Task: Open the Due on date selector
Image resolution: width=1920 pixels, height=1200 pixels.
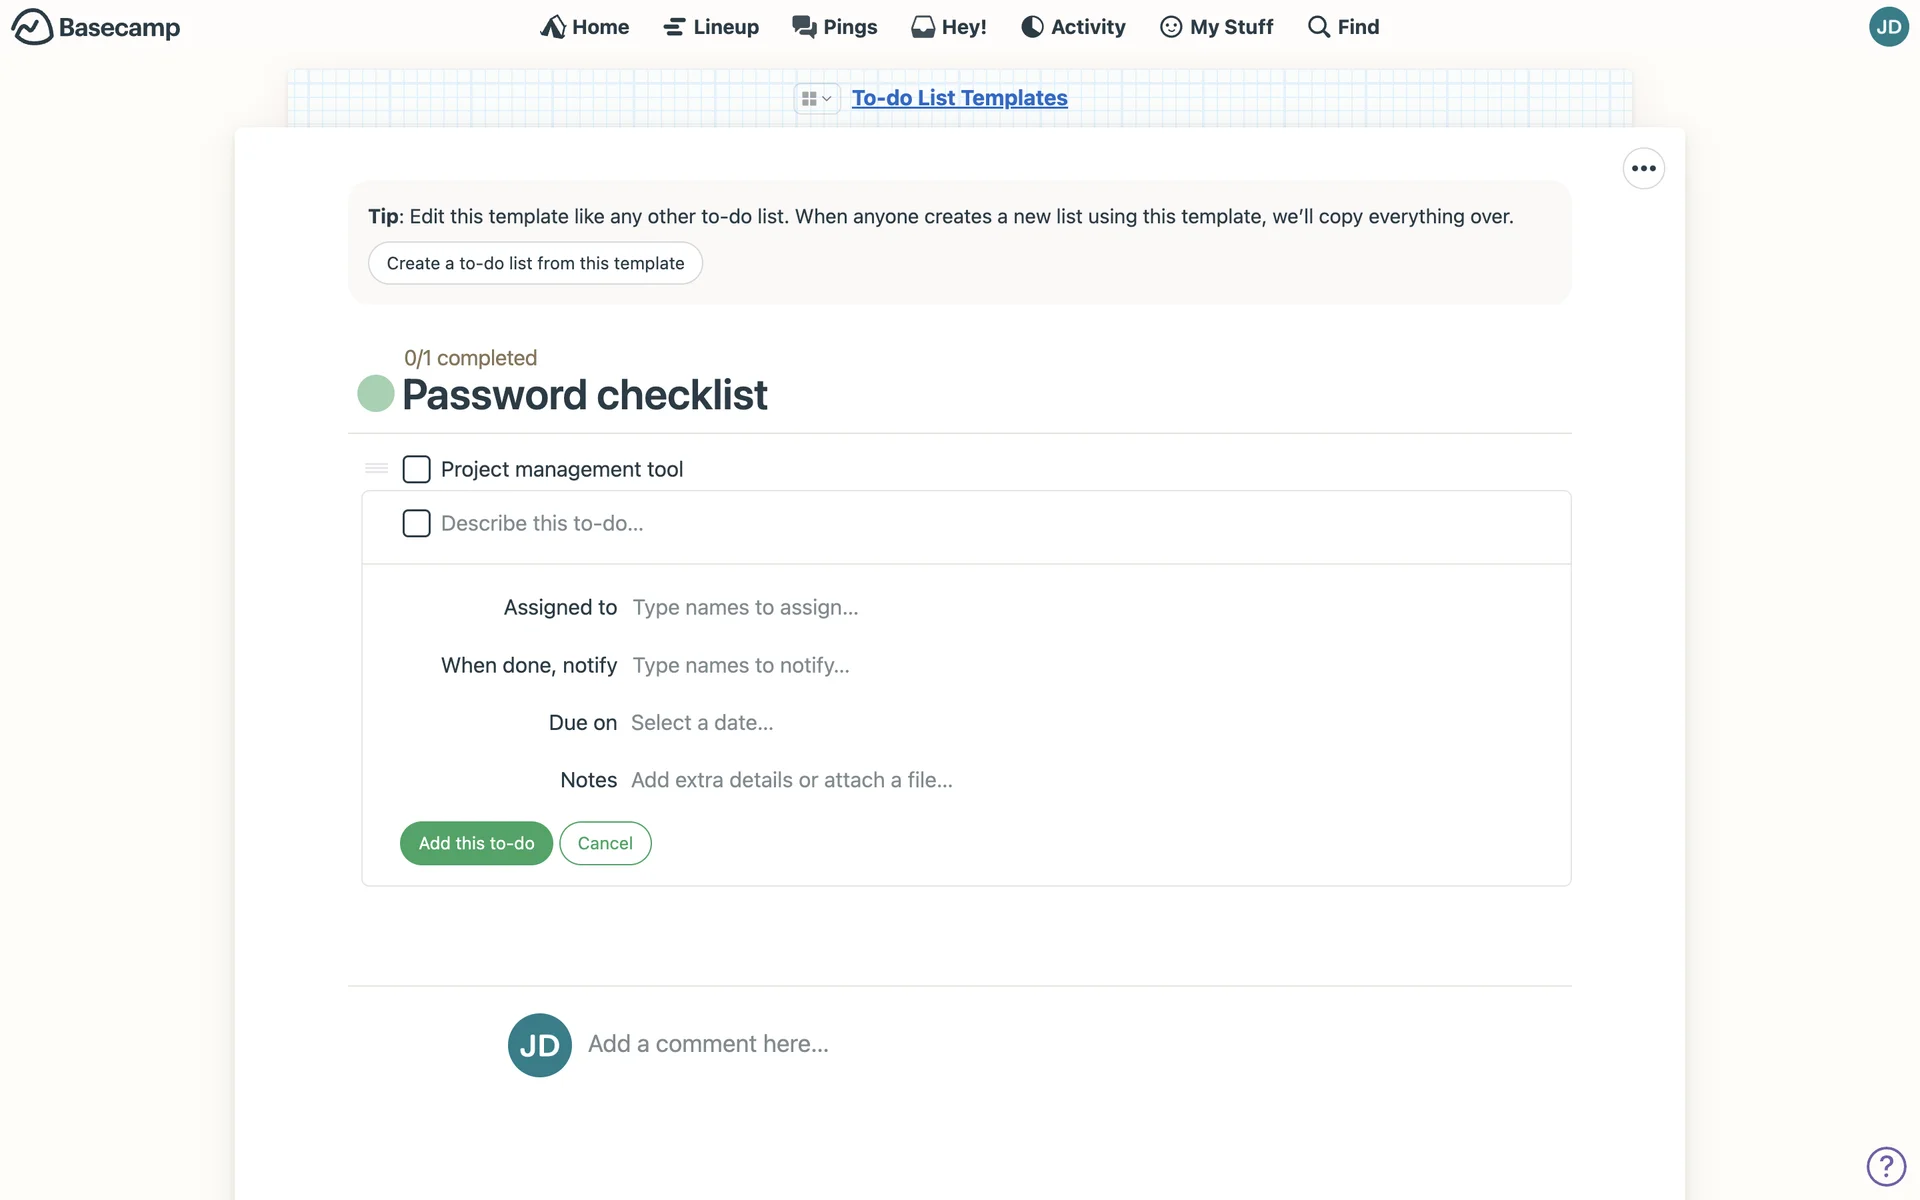Action: click(x=702, y=722)
